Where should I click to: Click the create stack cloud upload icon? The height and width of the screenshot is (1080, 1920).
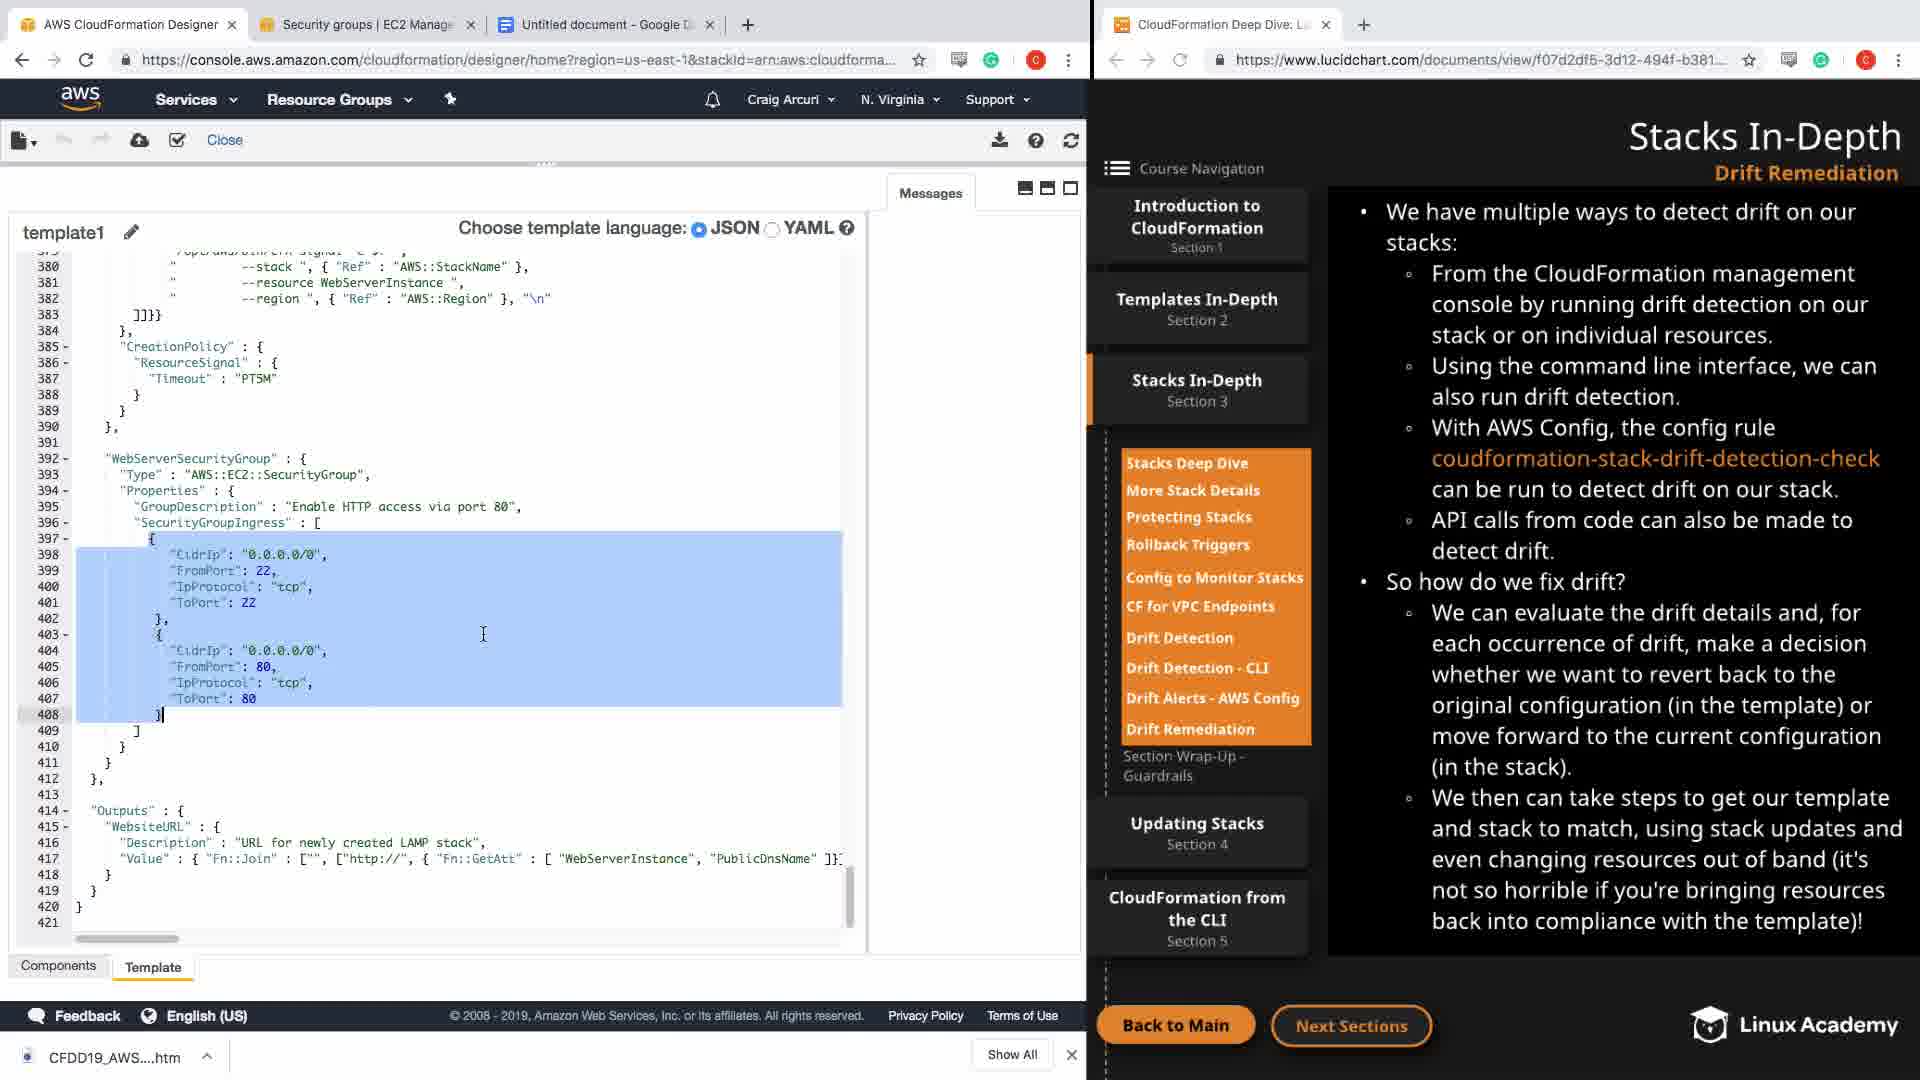(140, 140)
